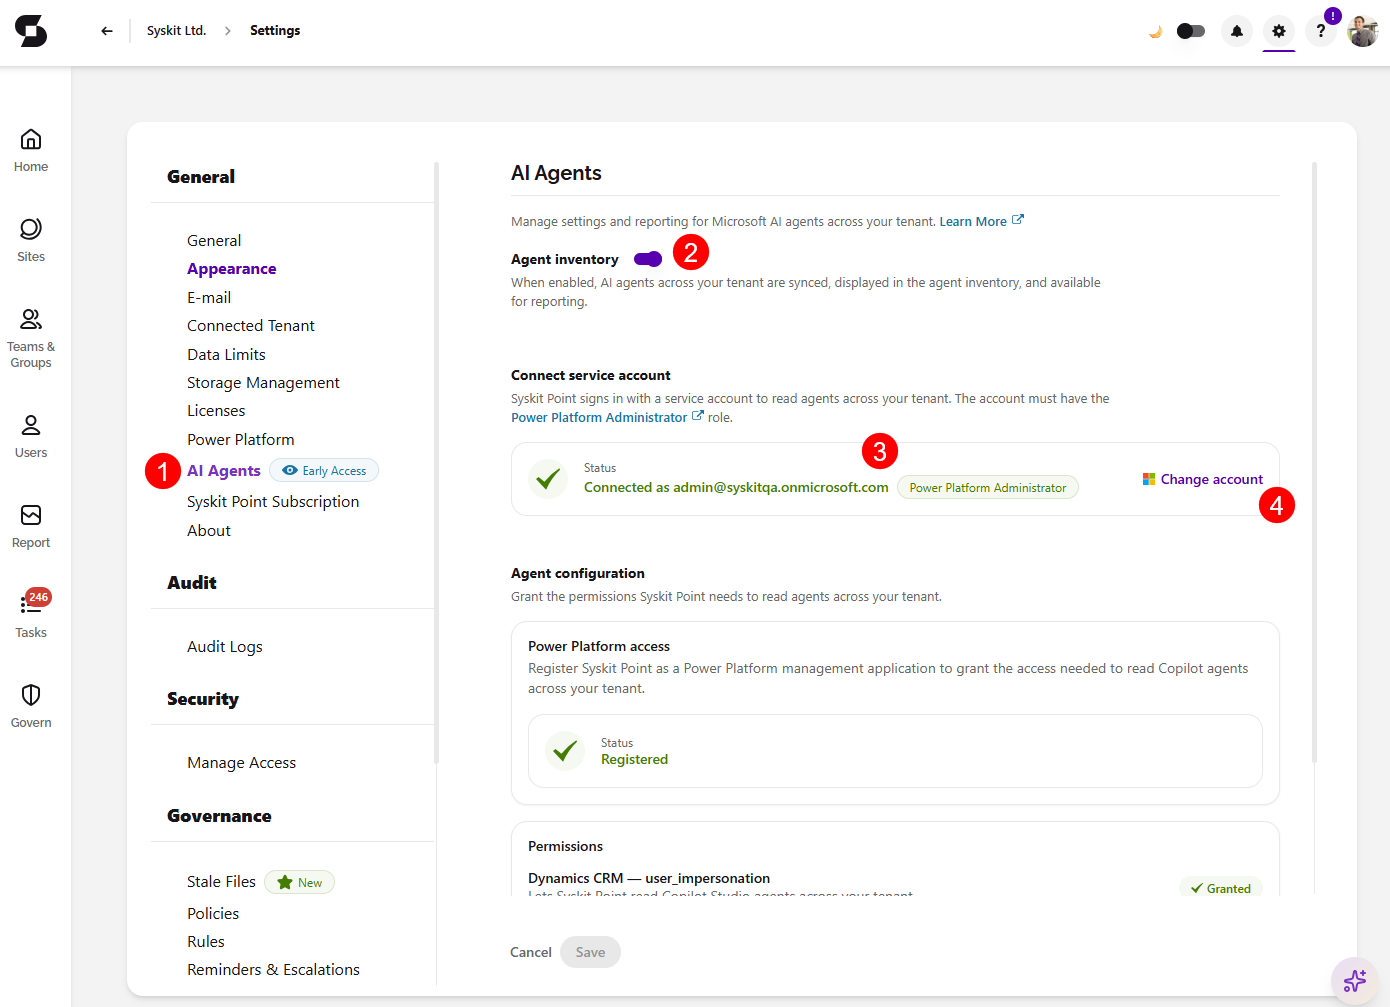
Task: Click external link icon after Power Platform Administrator
Action: [698, 416]
